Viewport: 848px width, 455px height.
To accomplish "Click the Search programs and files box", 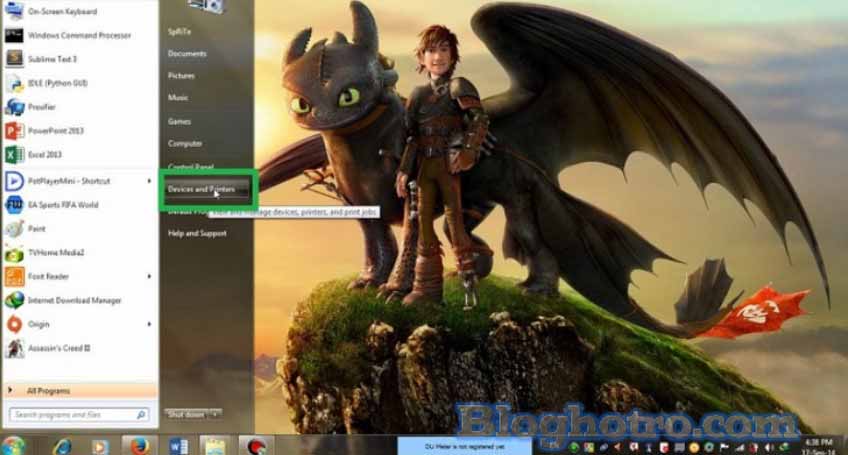I will point(72,414).
